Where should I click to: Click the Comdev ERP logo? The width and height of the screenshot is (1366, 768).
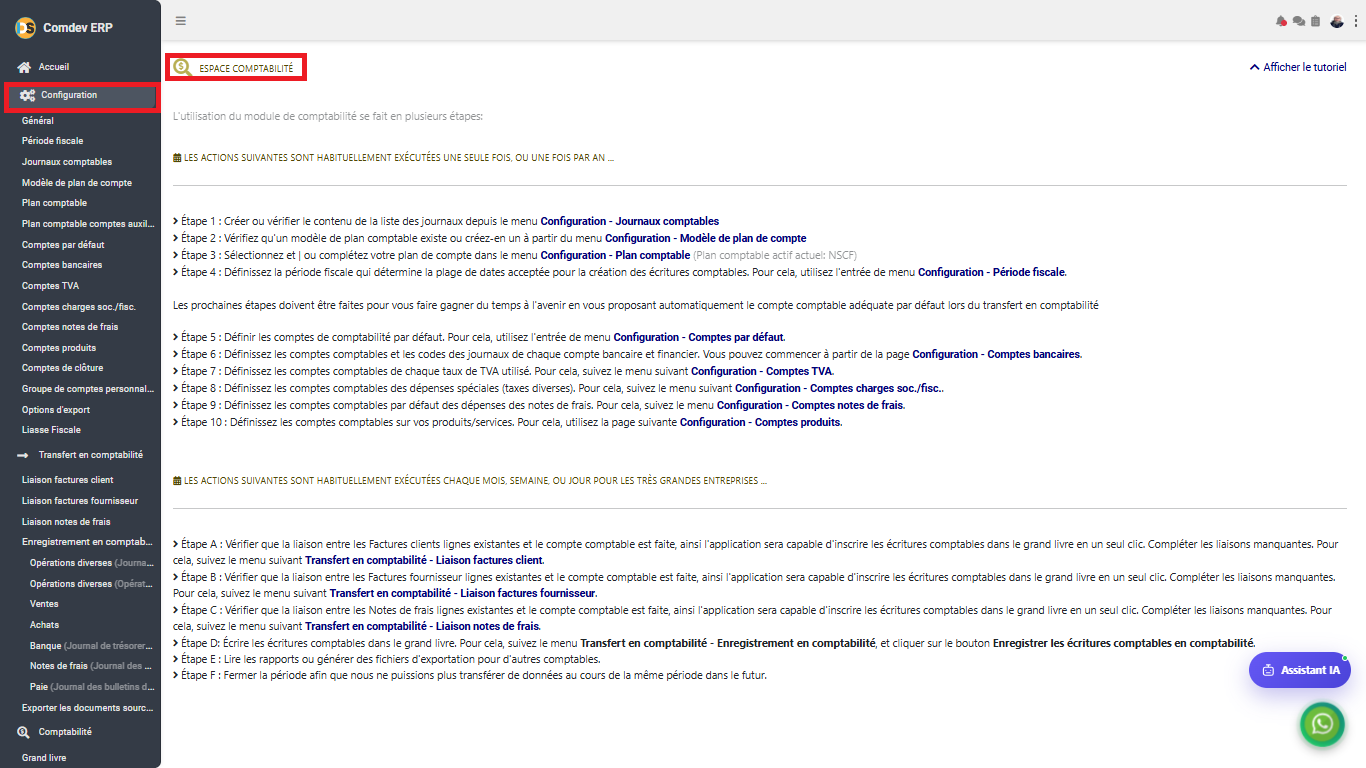(x=25, y=27)
